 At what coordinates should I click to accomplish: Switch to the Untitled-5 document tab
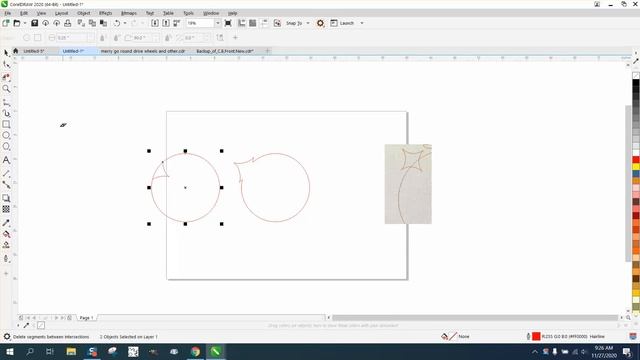pos(33,51)
